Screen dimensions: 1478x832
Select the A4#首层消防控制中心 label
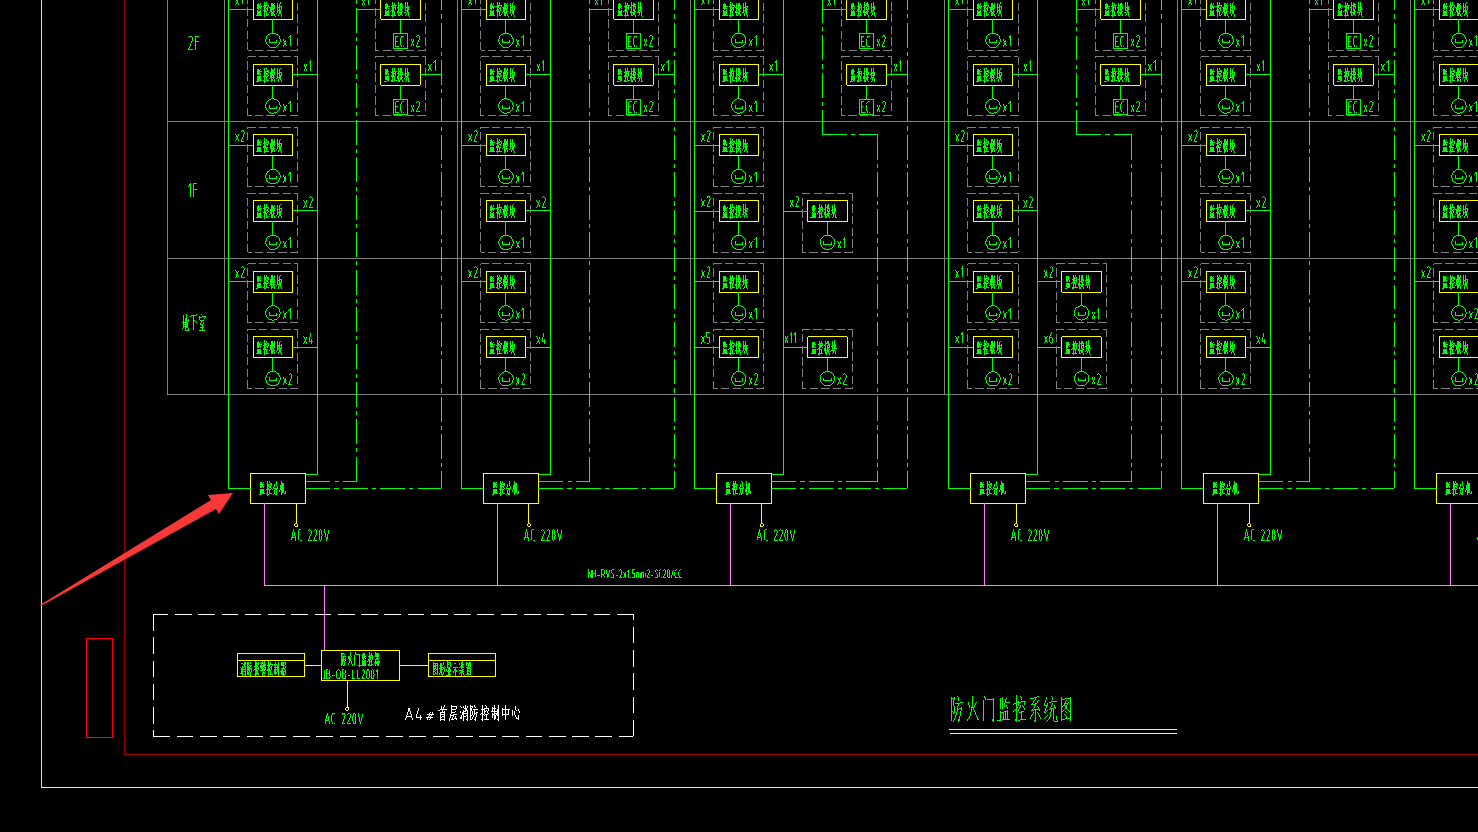click(x=463, y=714)
